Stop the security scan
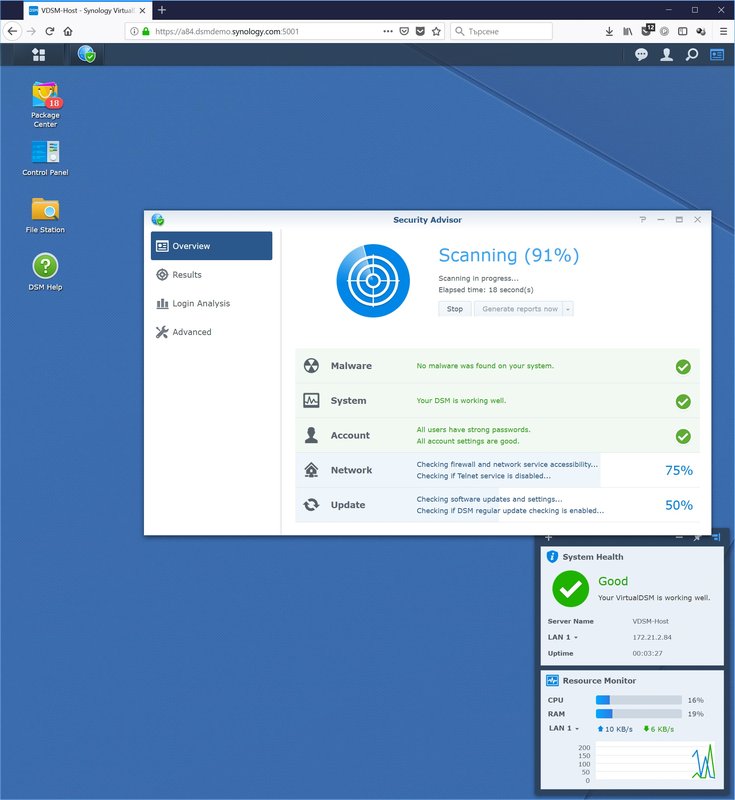Screen dimensions: 735x800 454,309
